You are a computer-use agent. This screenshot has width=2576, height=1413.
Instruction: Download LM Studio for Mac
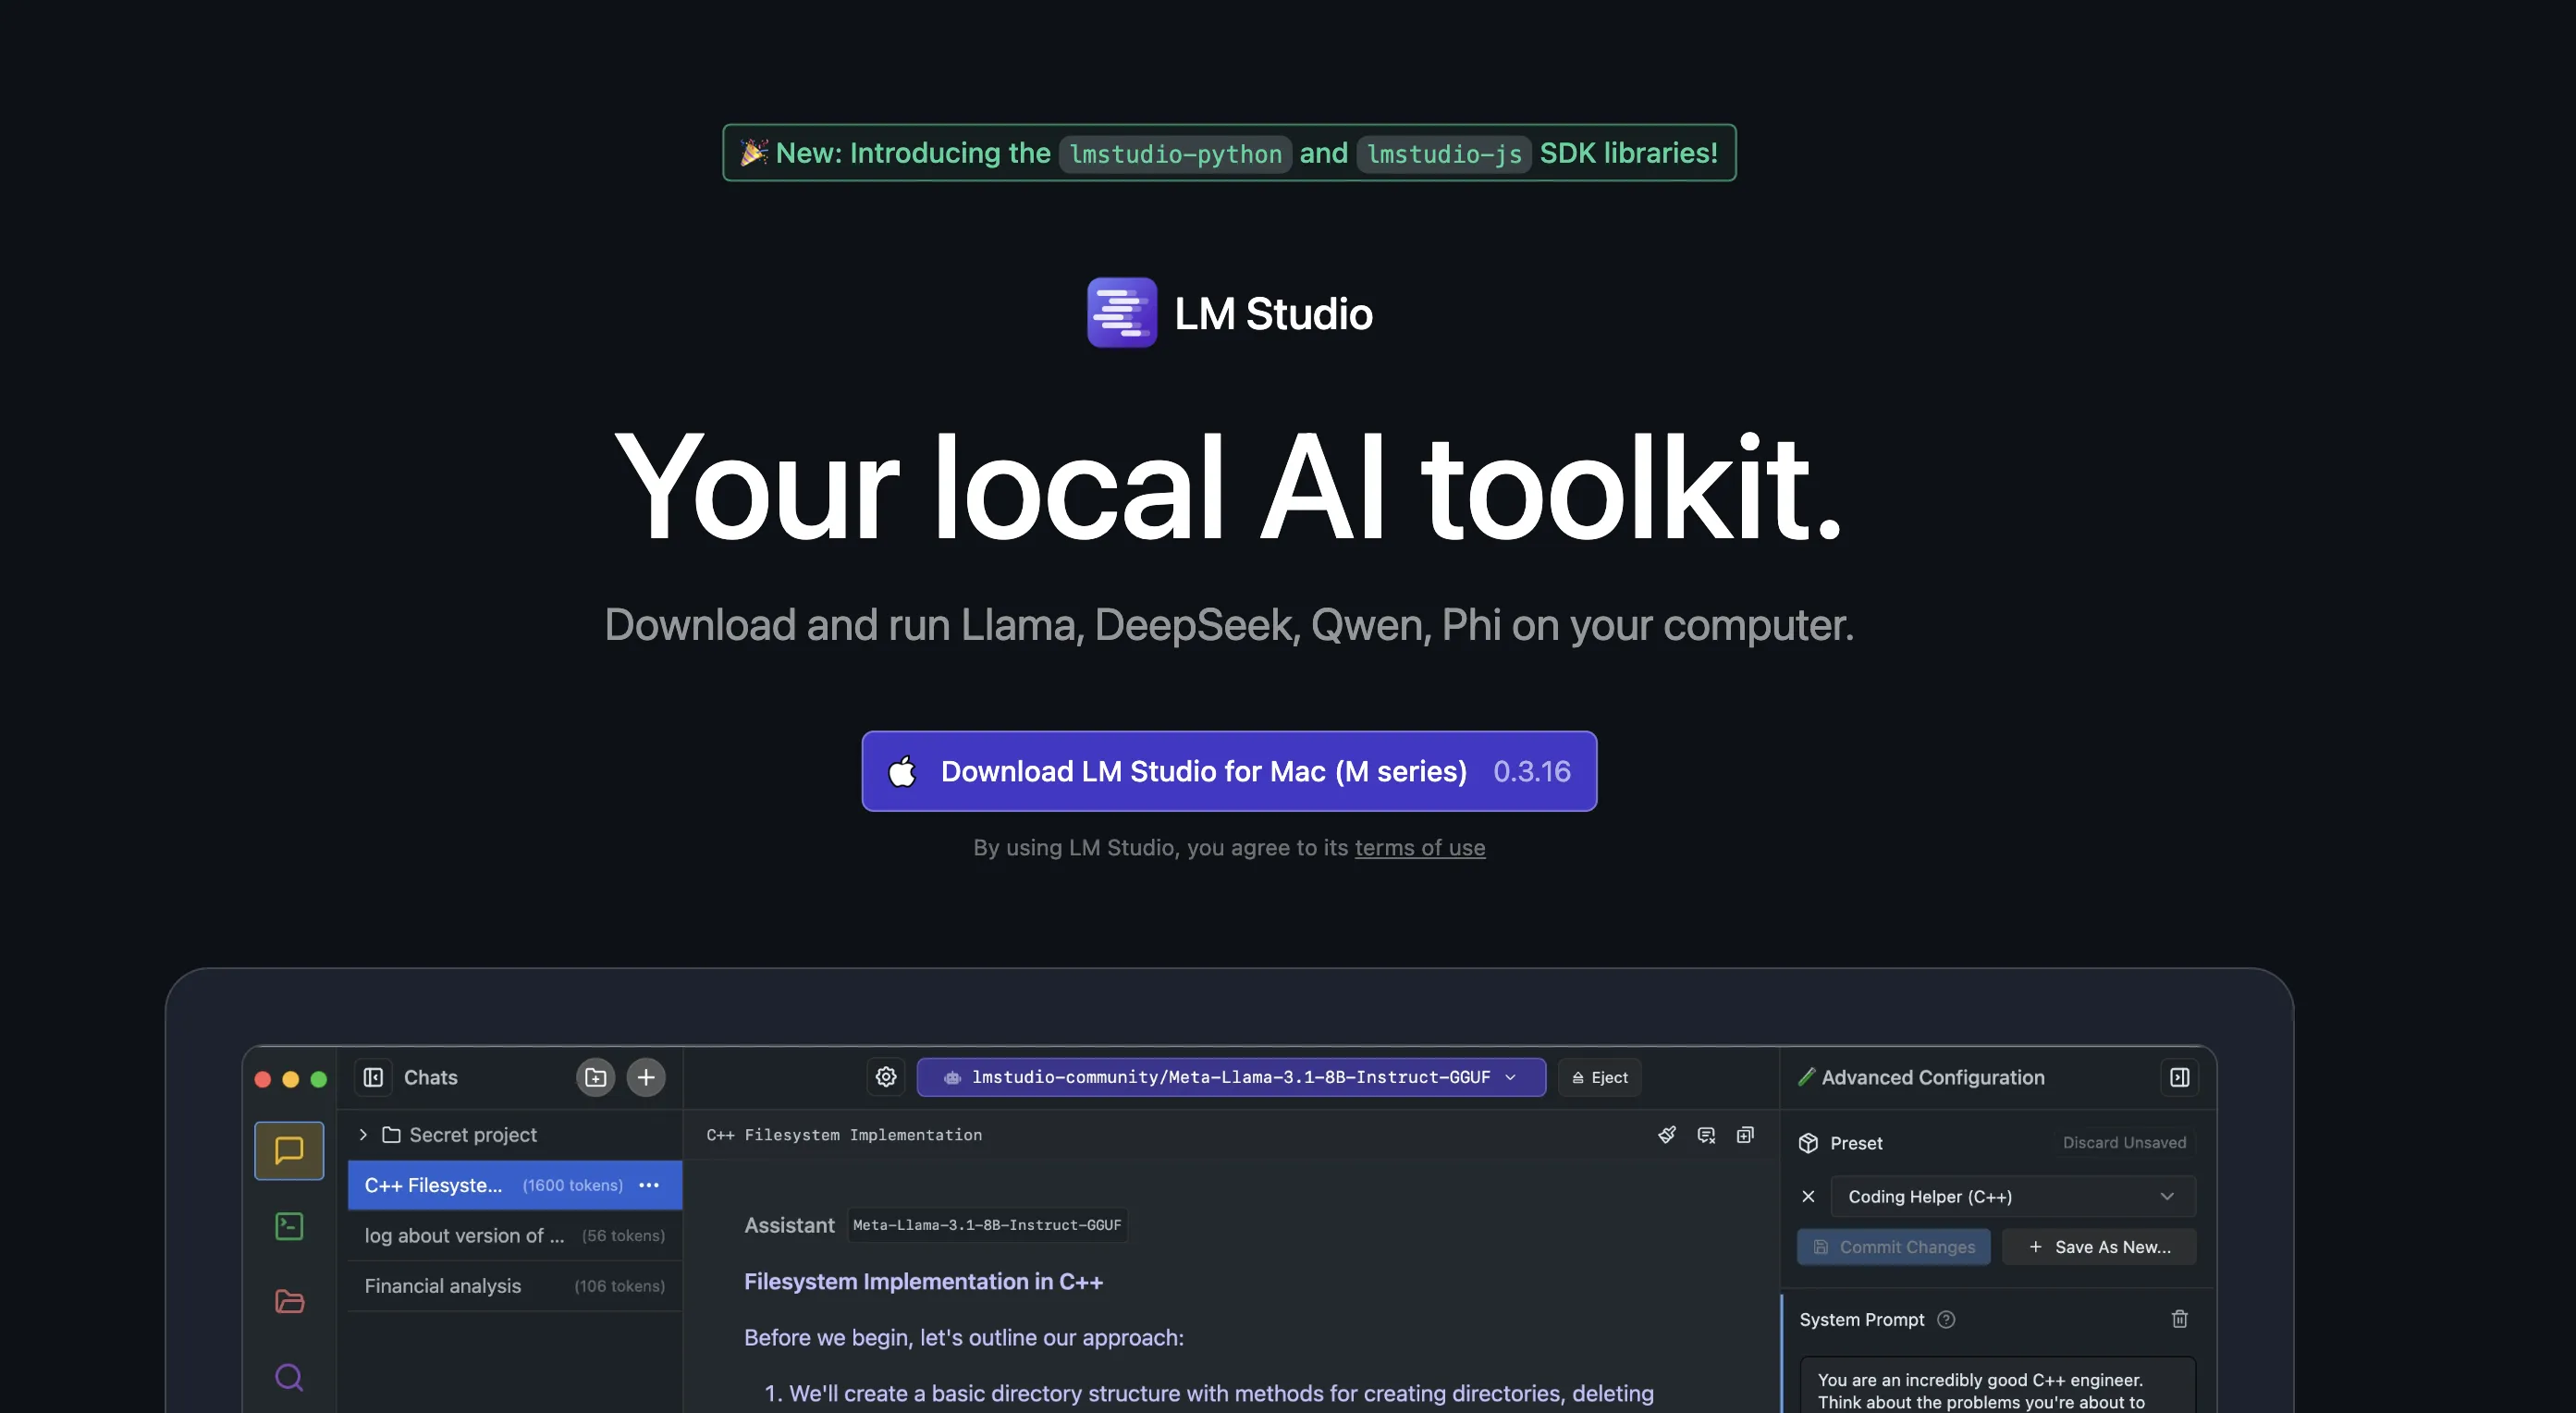[x=1228, y=771]
